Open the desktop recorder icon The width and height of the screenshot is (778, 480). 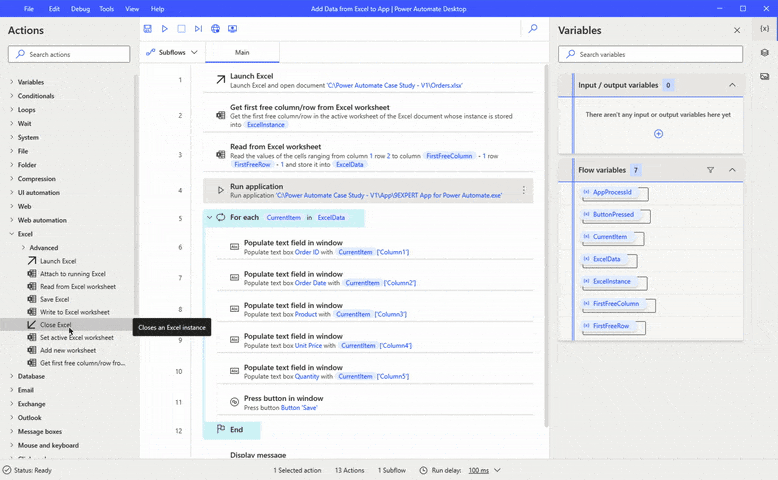click(x=232, y=29)
